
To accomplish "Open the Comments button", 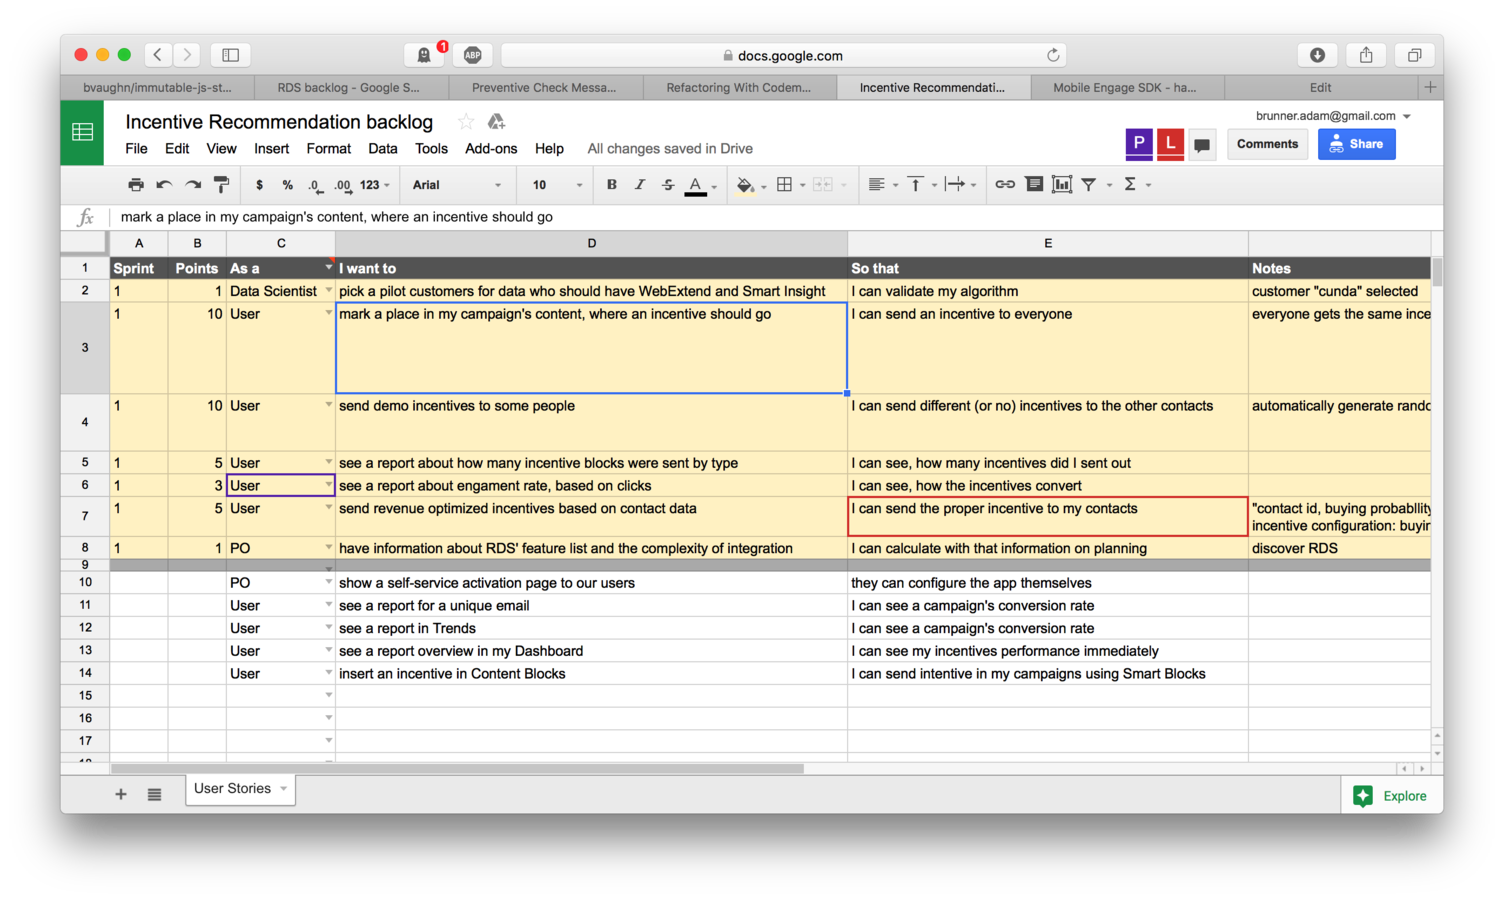I will pyautogui.click(x=1267, y=144).
